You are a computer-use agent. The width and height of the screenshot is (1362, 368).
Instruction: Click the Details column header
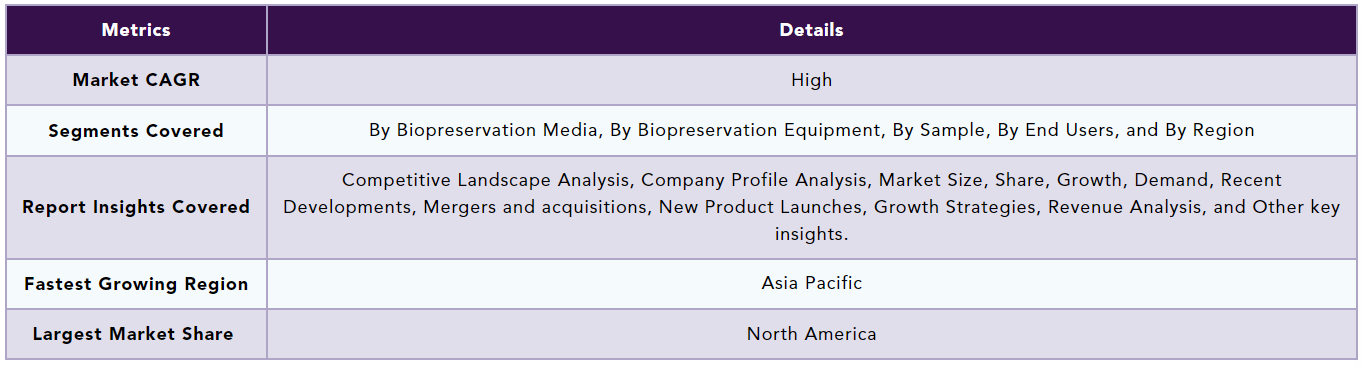tap(811, 30)
